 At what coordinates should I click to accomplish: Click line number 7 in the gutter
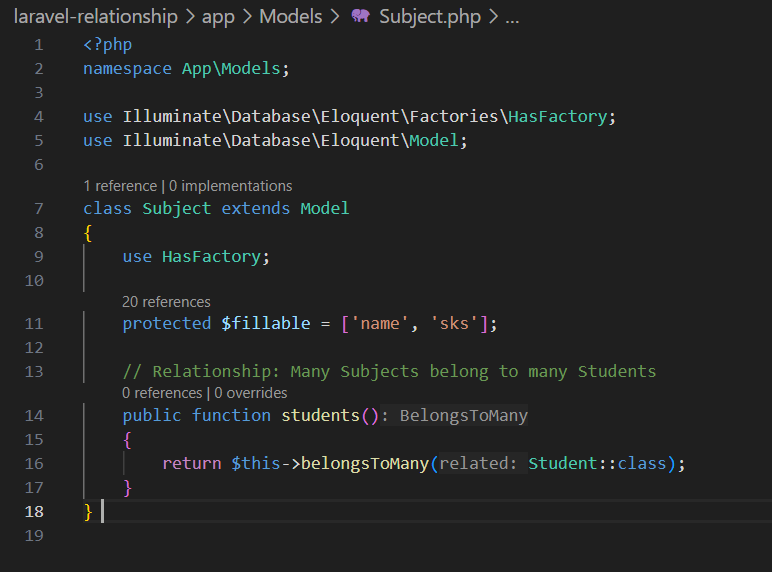coord(38,208)
